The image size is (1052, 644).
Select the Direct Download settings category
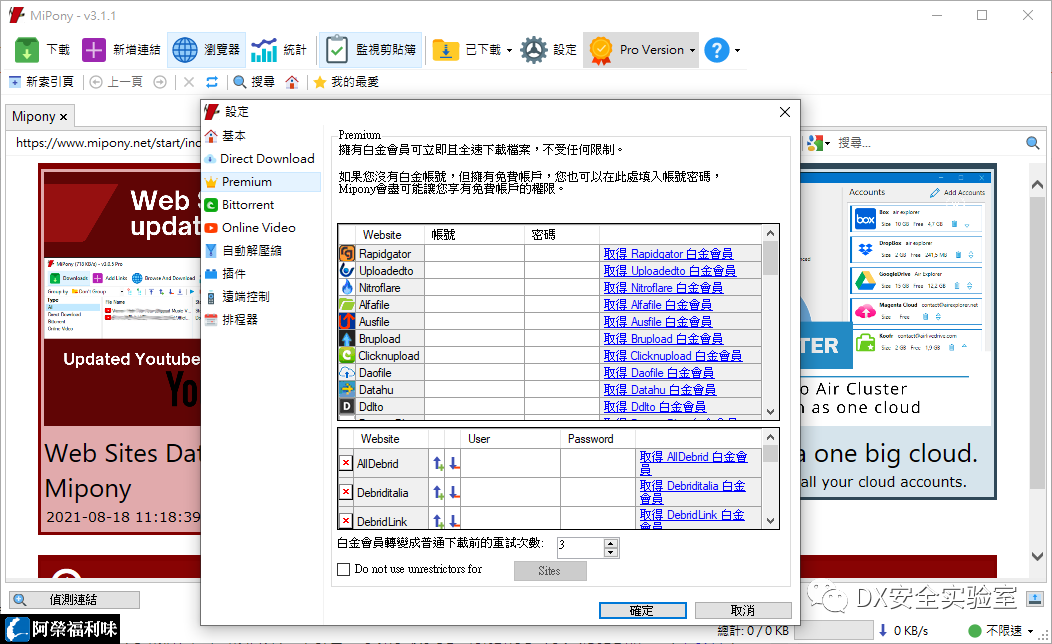(262, 158)
